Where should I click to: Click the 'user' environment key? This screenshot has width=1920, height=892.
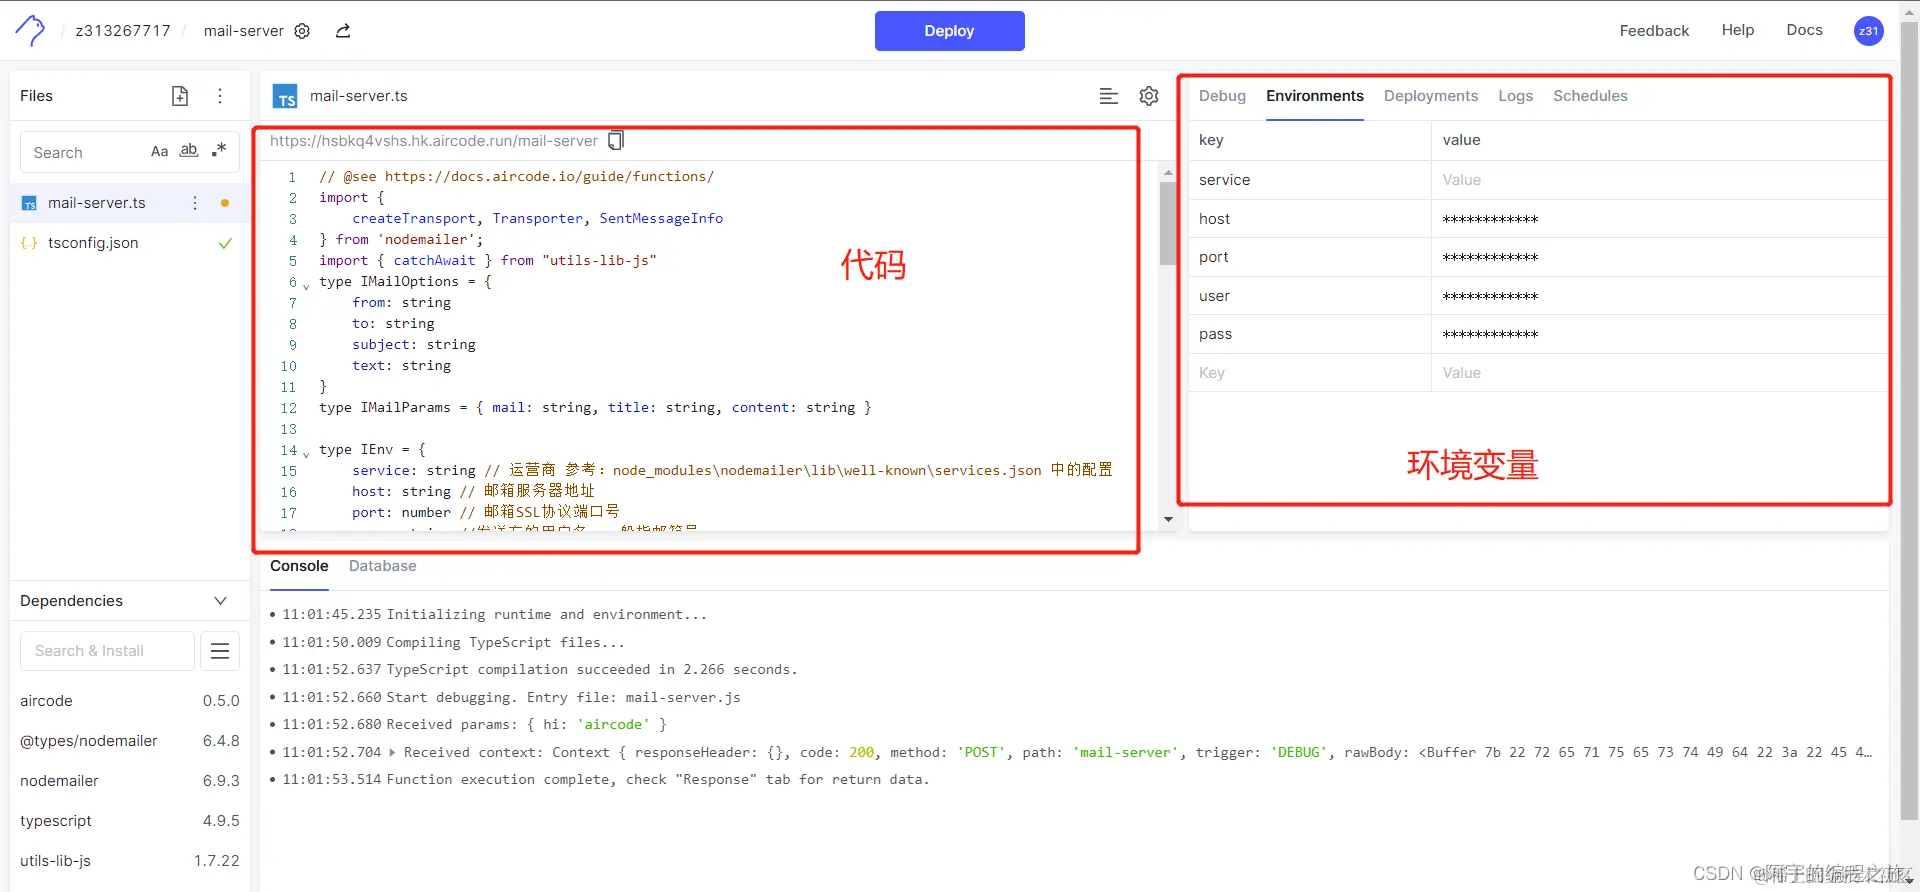(1214, 296)
